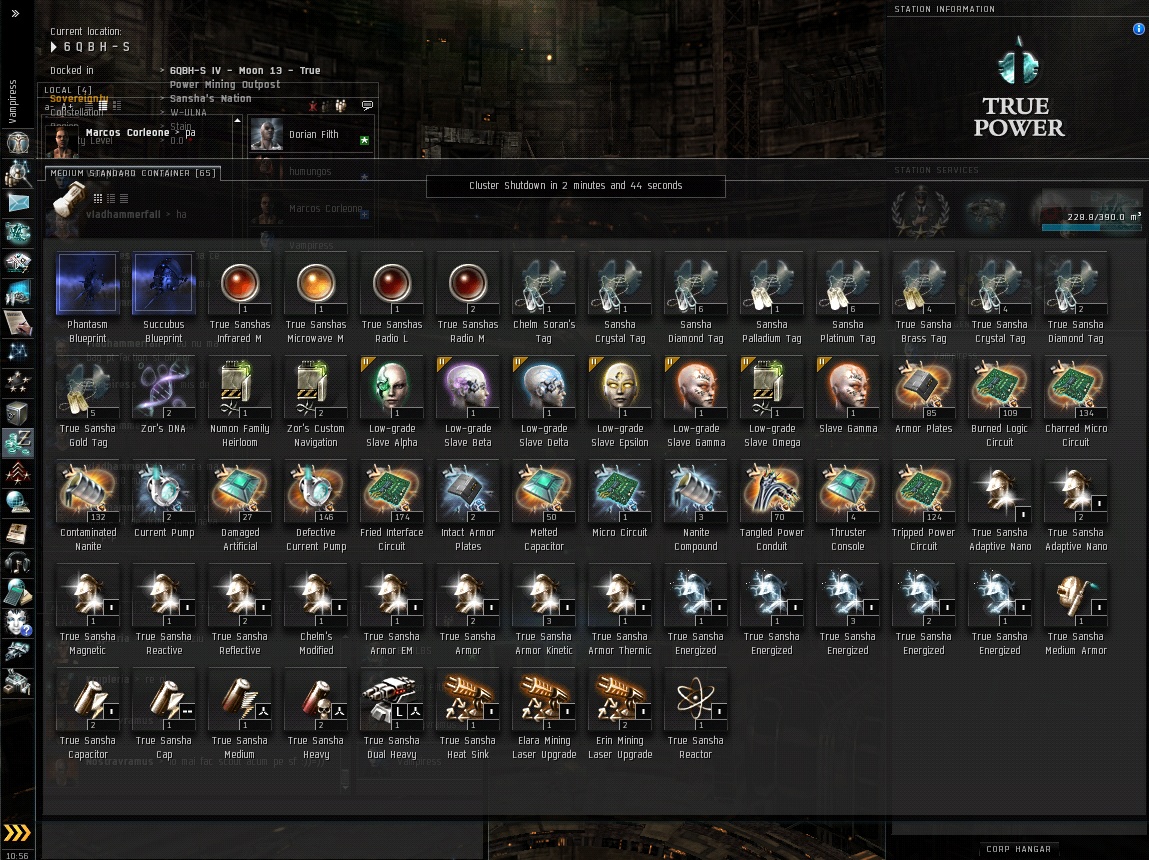
Task: Select the Vampiress character name tab on sidebar
Action: (x=12, y=101)
